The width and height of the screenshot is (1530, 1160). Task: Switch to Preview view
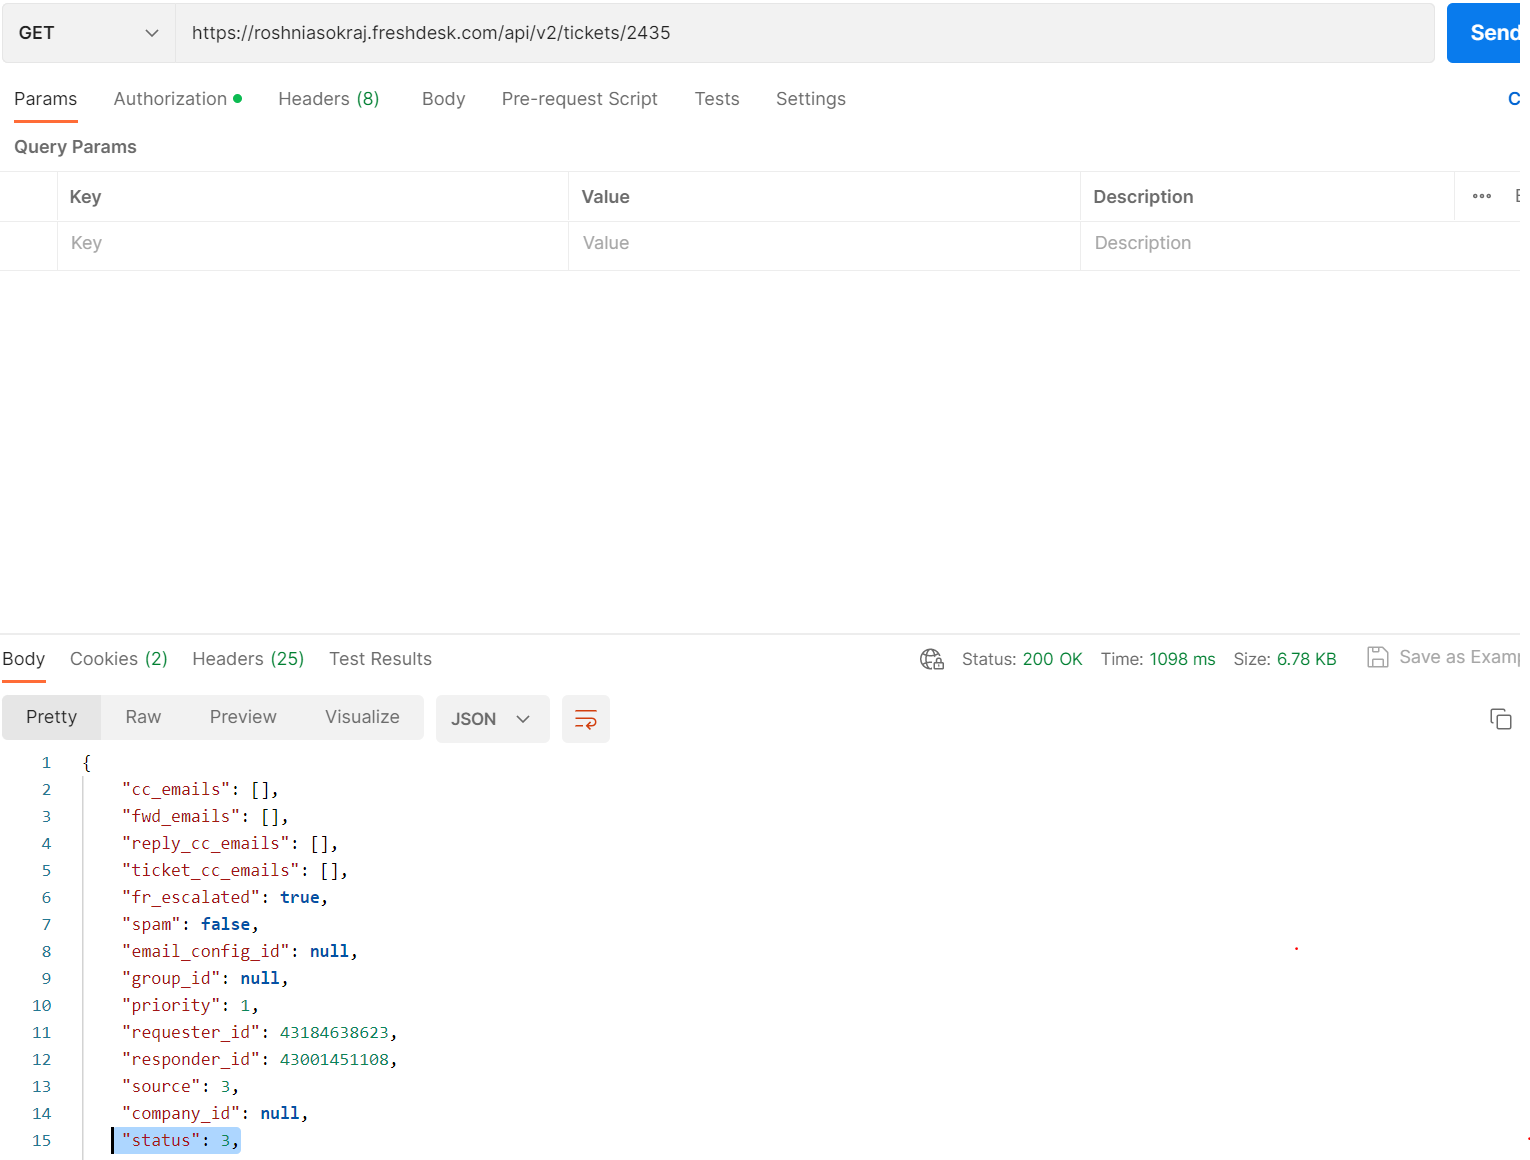click(x=243, y=717)
